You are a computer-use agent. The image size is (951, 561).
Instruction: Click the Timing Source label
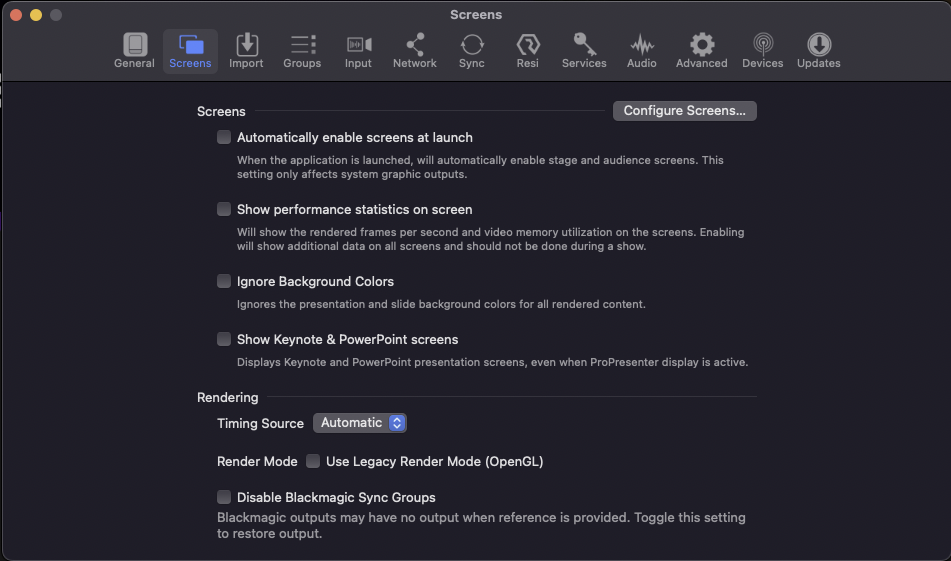[x=260, y=423]
